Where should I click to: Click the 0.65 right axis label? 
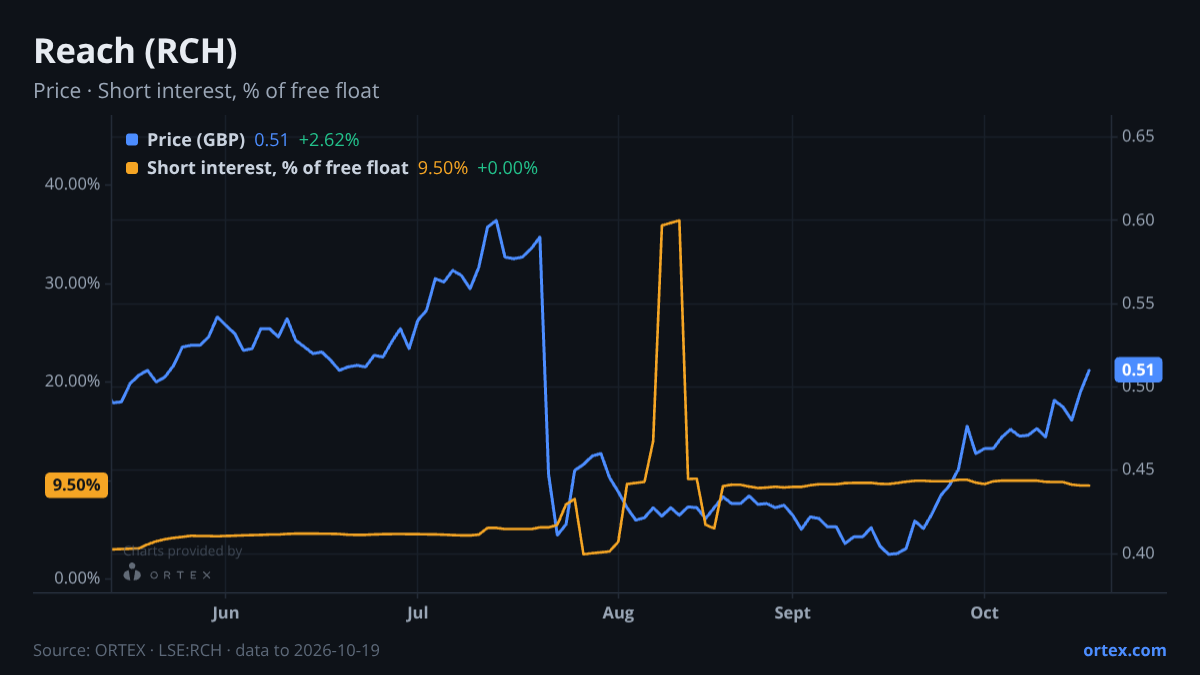1138,136
